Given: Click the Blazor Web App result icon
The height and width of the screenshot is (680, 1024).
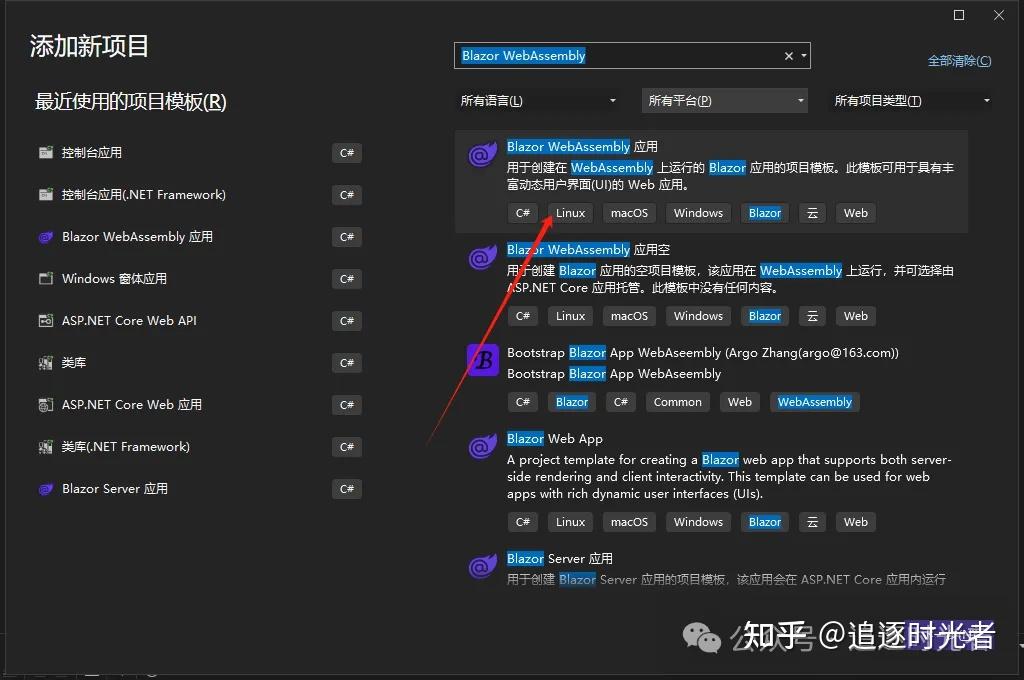Looking at the screenshot, I should (483, 447).
